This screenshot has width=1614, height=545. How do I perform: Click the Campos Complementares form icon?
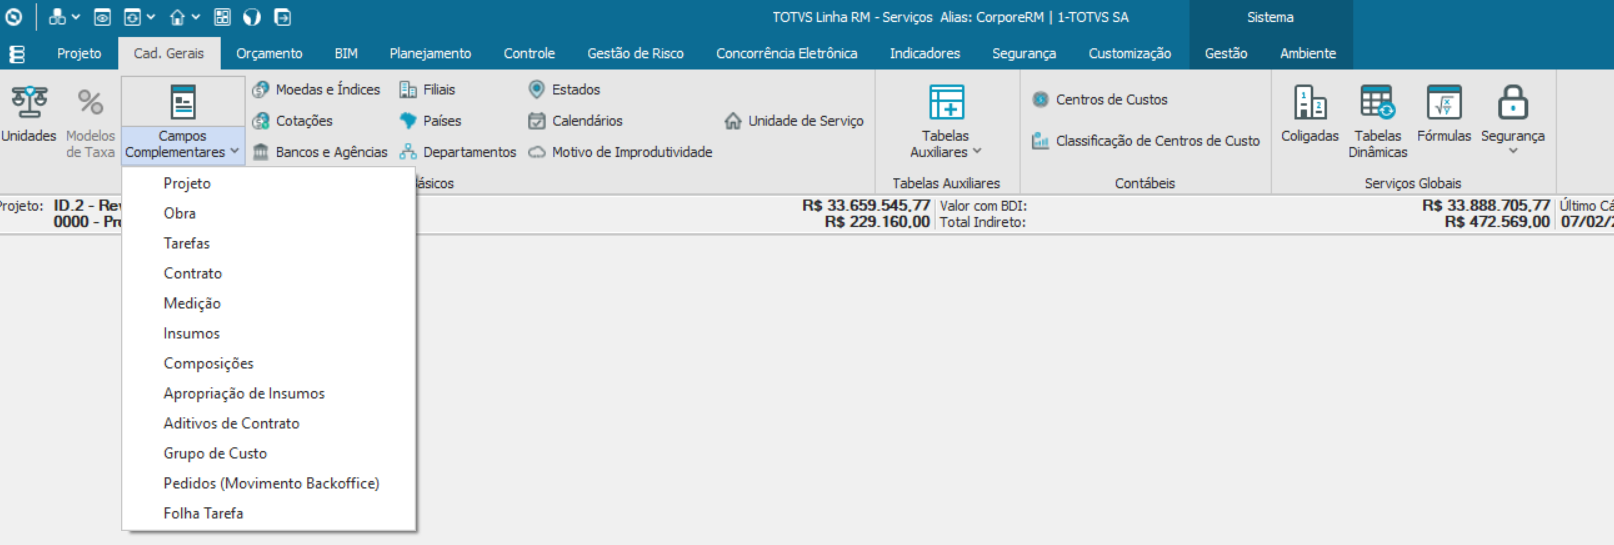coord(183,102)
